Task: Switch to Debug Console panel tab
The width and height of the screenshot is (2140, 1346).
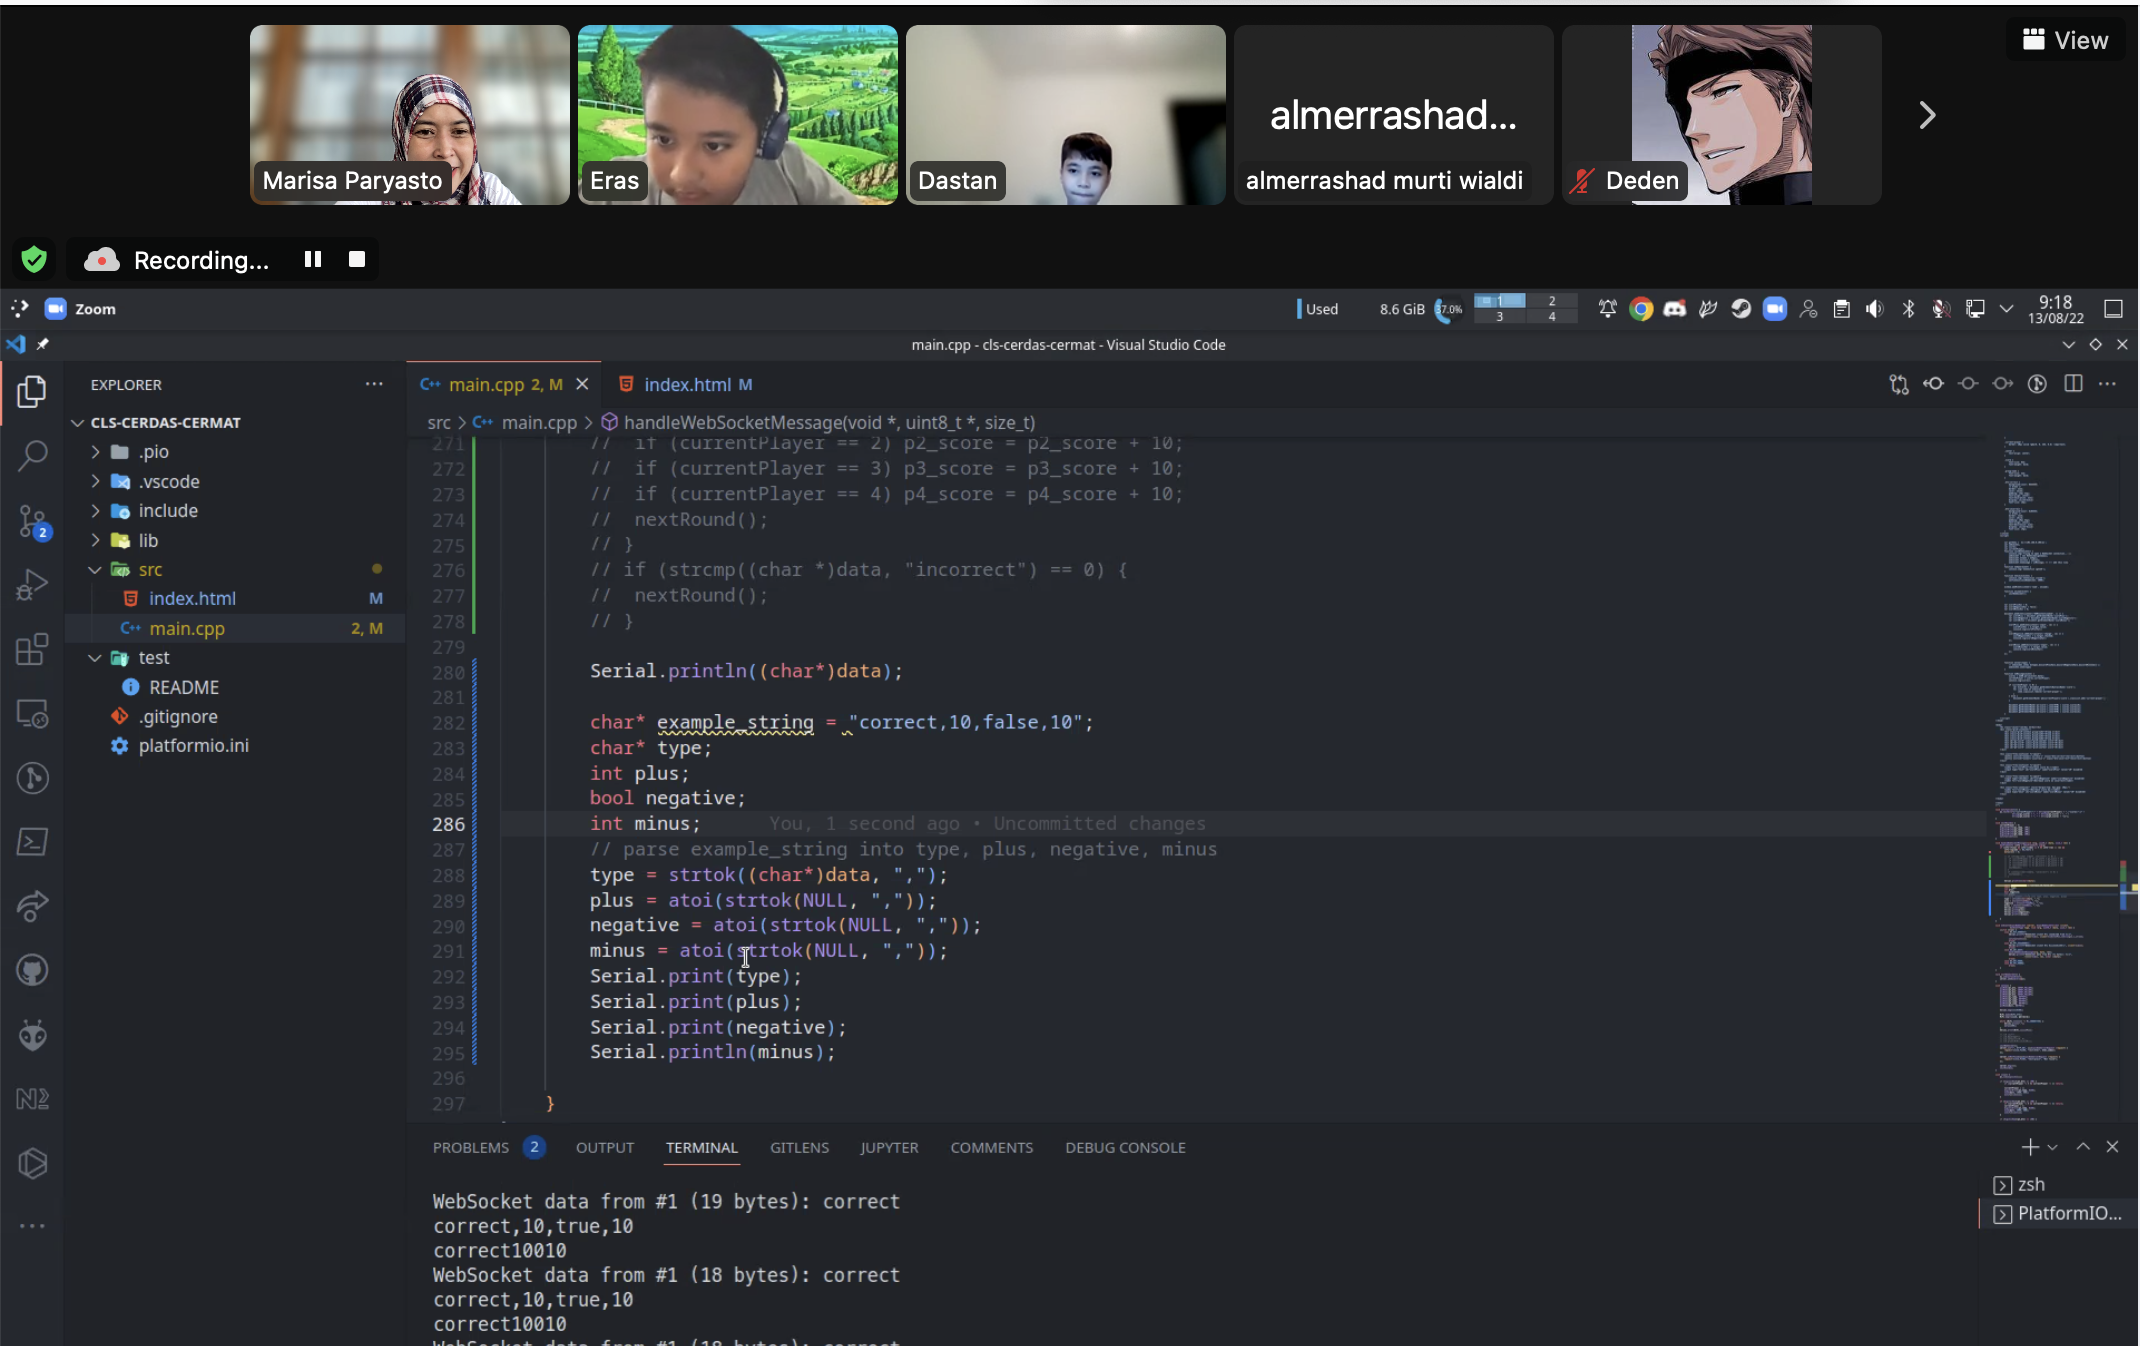Action: (x=1125, y=1148)
